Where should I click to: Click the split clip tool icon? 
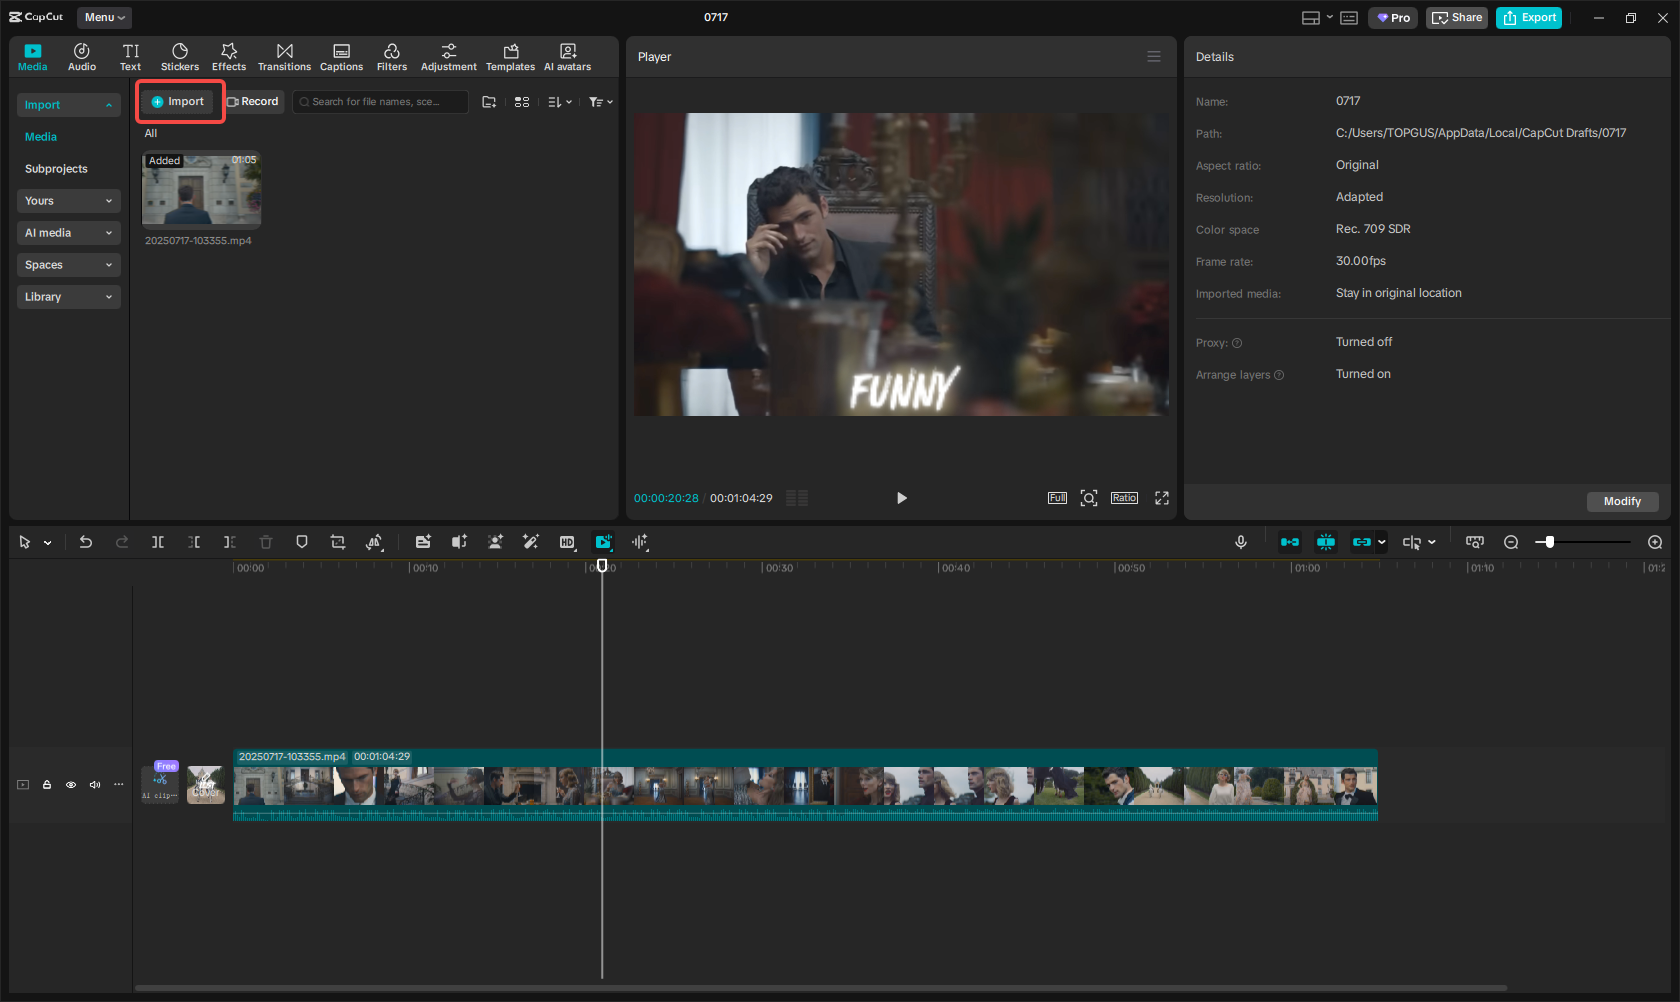tap(158, 542)
